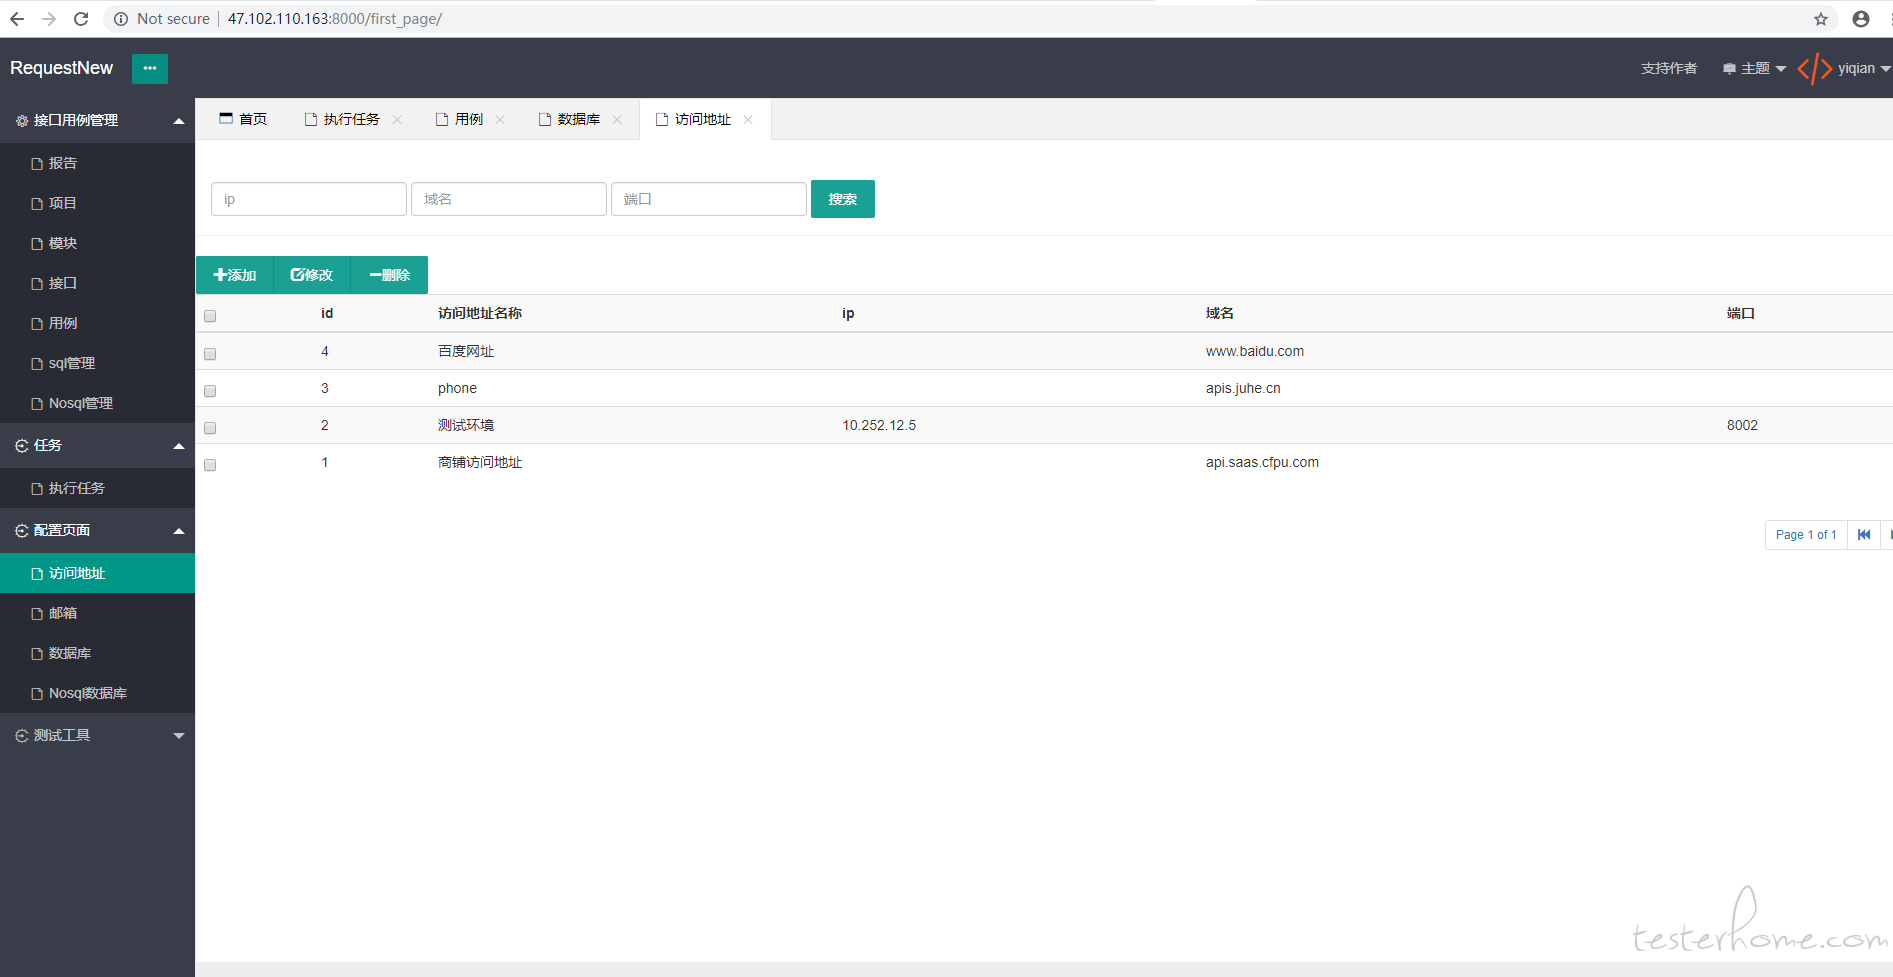Click the 删除 delete button
This screenshot has height=977, width=1893.
click(390, 275)
